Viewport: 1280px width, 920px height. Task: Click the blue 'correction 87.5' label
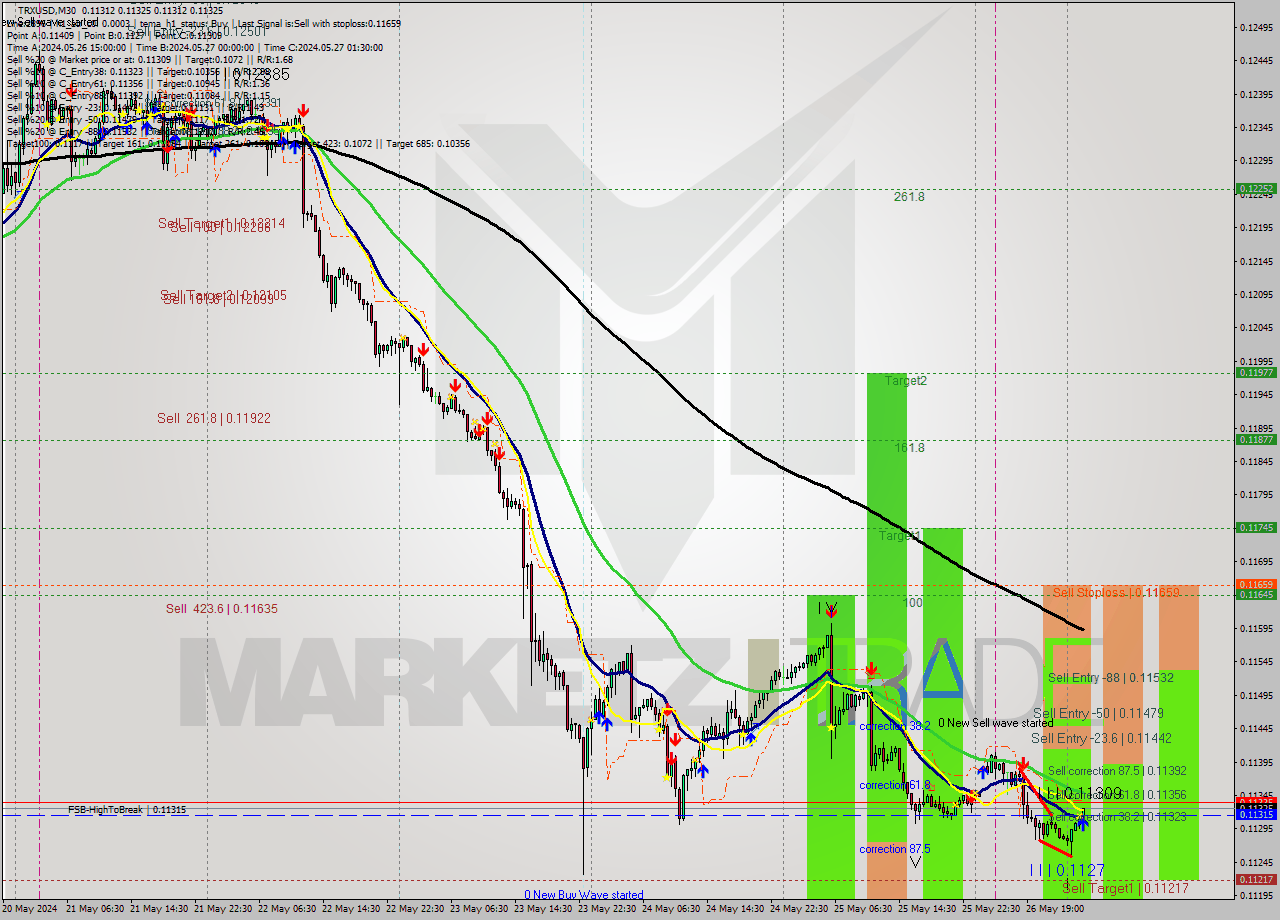click(895, 849)
